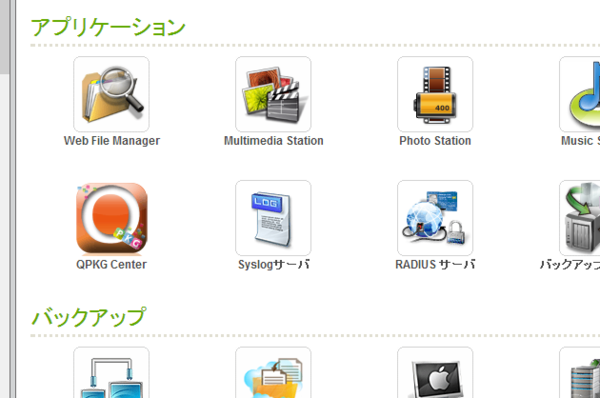The height and width of the screenshot is (398, 600).
Task: Click the vertical scrollbar handle on the left edge
Action: (4, 37)
